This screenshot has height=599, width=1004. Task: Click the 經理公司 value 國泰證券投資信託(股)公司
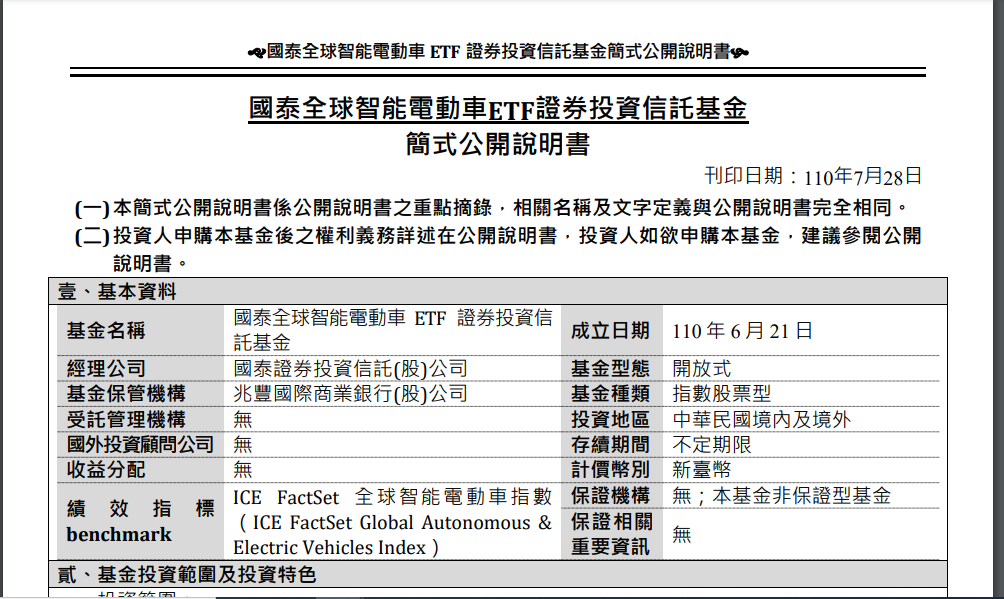pyautogui.click(x=350, y=369)
